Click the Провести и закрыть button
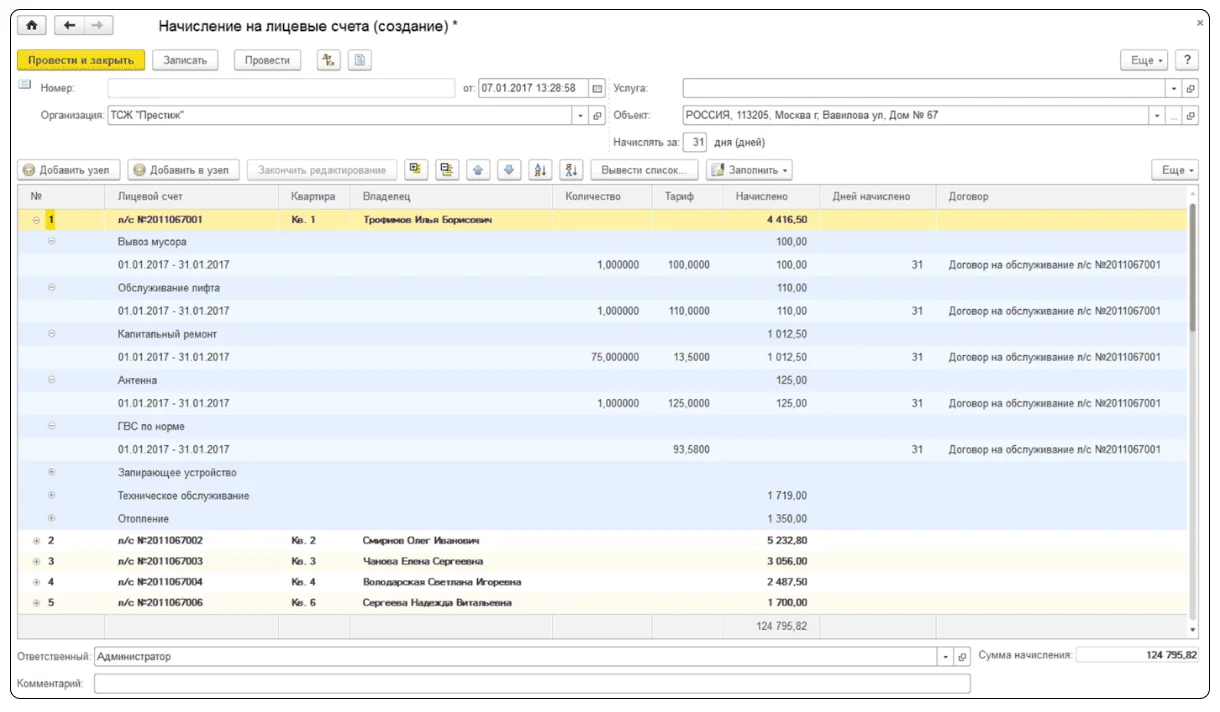This screenshot has height=712, width=1220. (x=82, y=60)
